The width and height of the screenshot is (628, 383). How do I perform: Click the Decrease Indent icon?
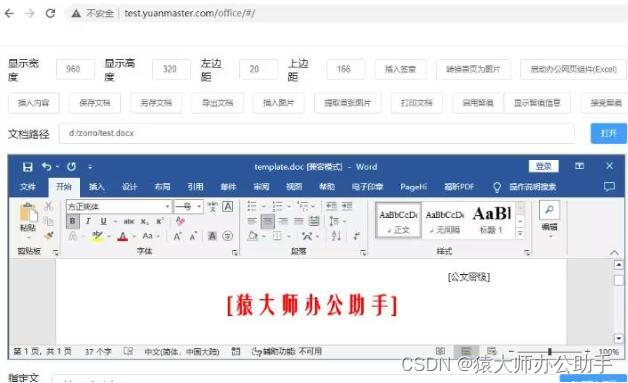coord(331,206)
